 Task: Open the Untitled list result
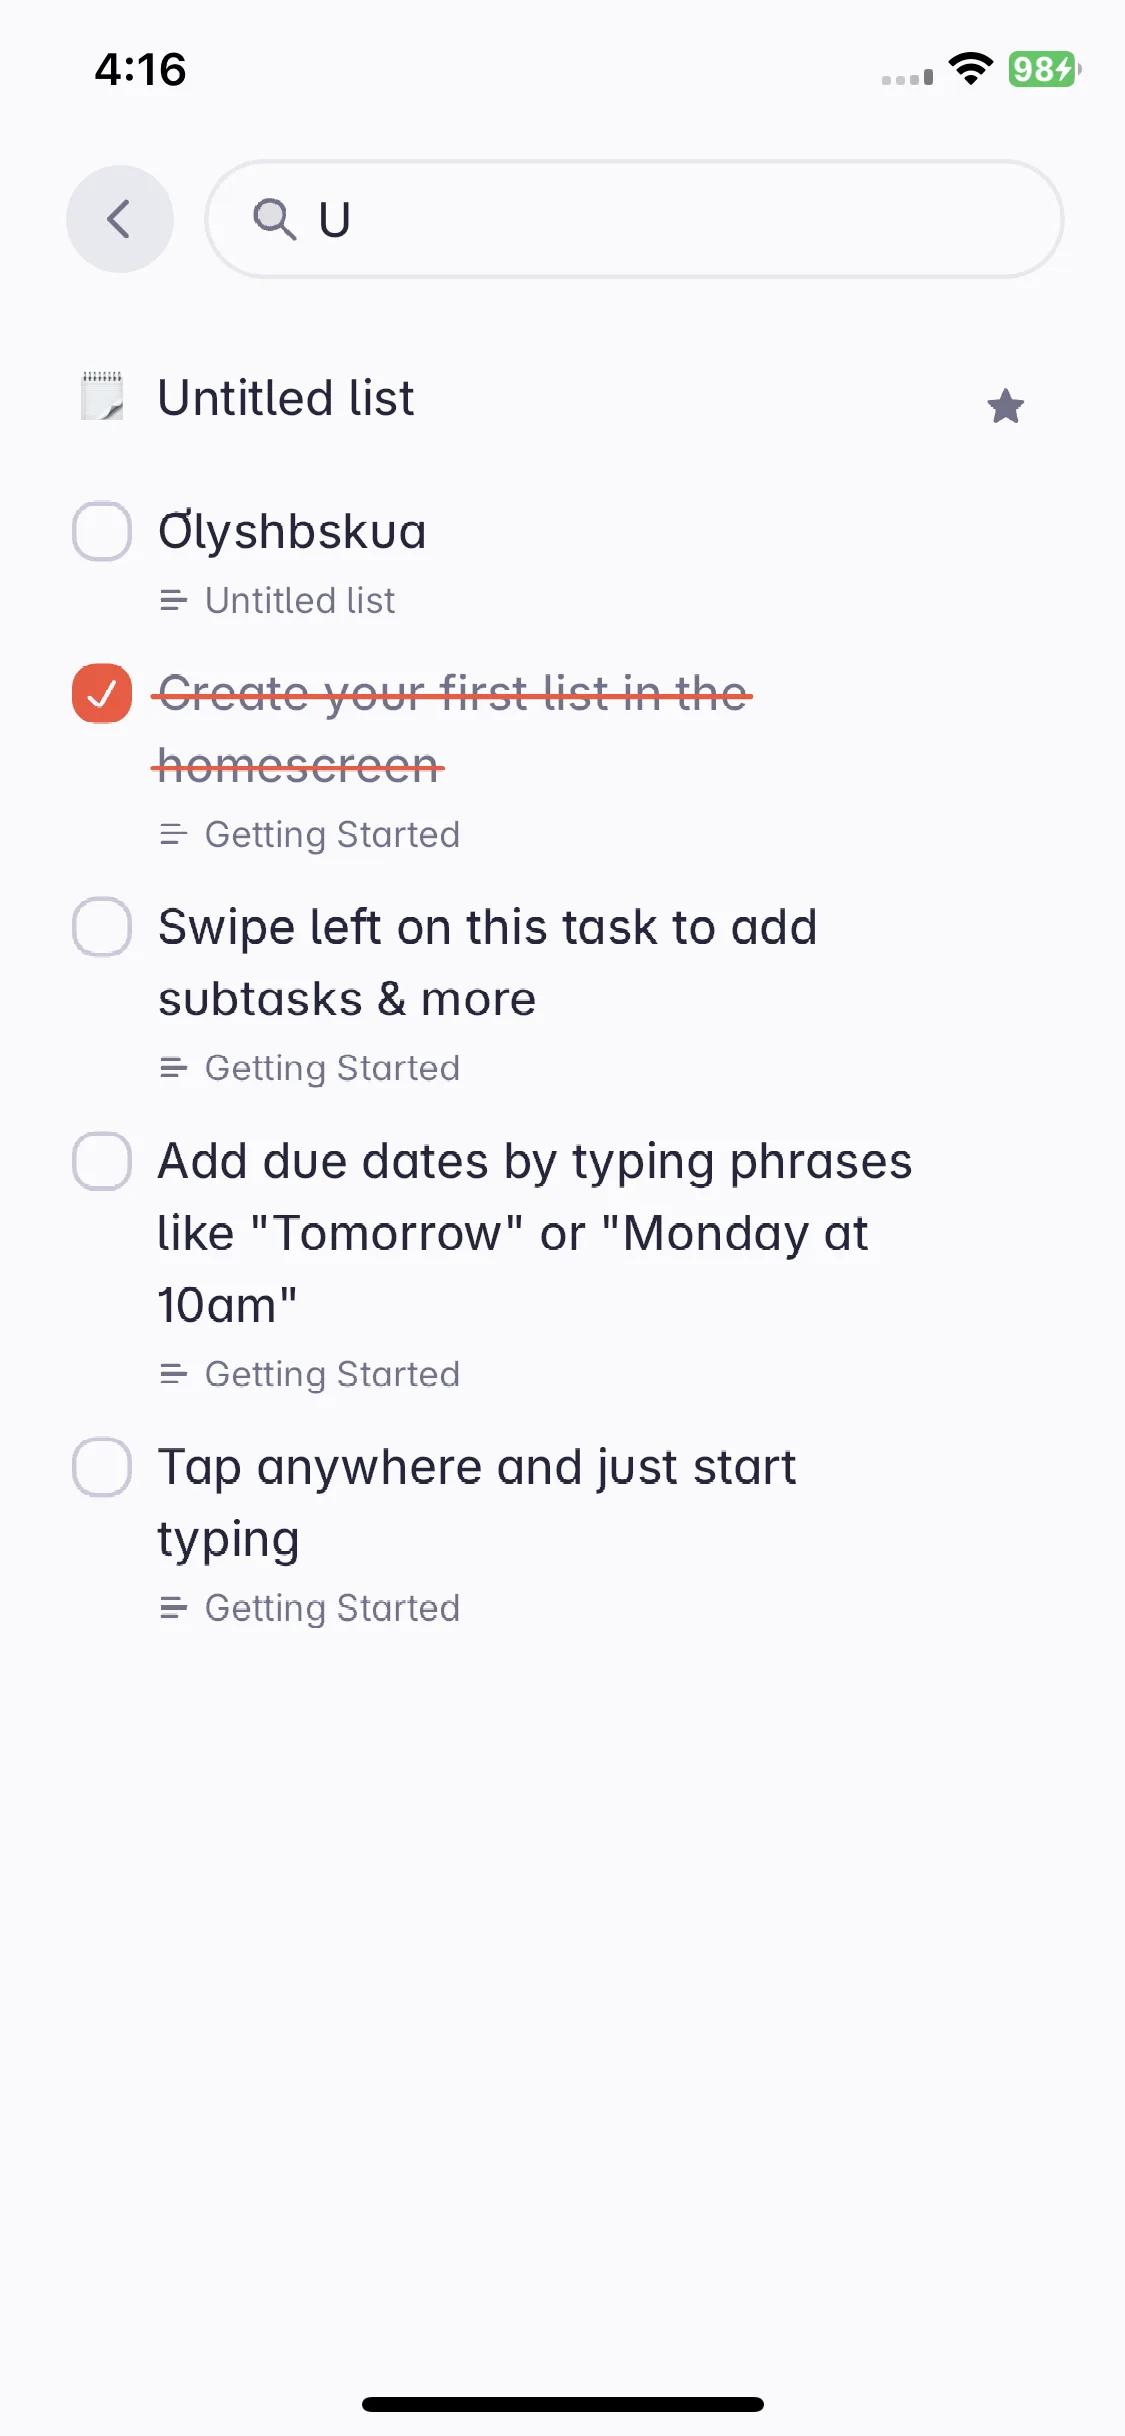click(x=285, y=398)
